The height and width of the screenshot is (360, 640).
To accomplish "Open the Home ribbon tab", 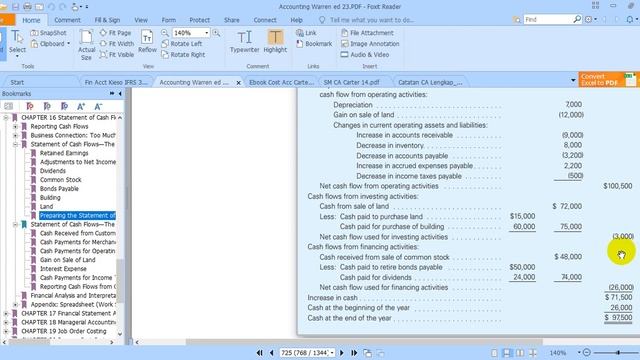I will (31, 20).
